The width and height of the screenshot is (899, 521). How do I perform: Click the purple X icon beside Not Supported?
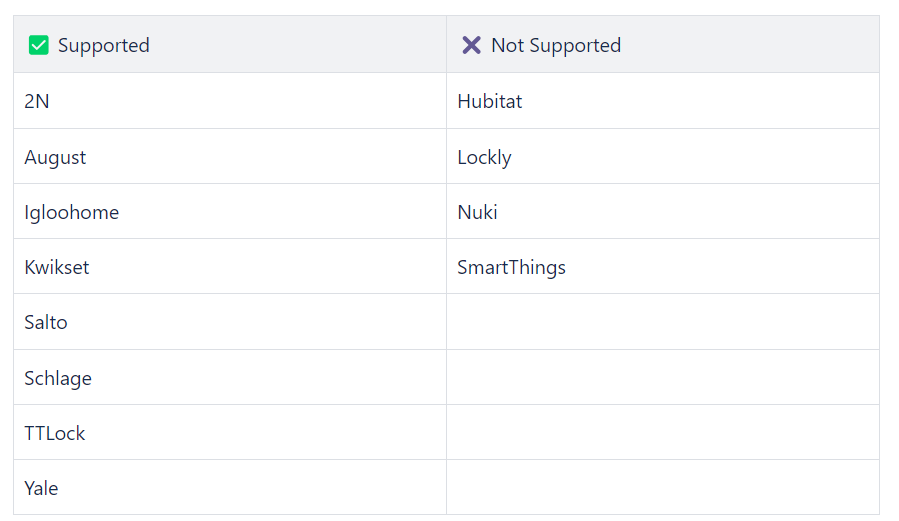click(471, 45)
